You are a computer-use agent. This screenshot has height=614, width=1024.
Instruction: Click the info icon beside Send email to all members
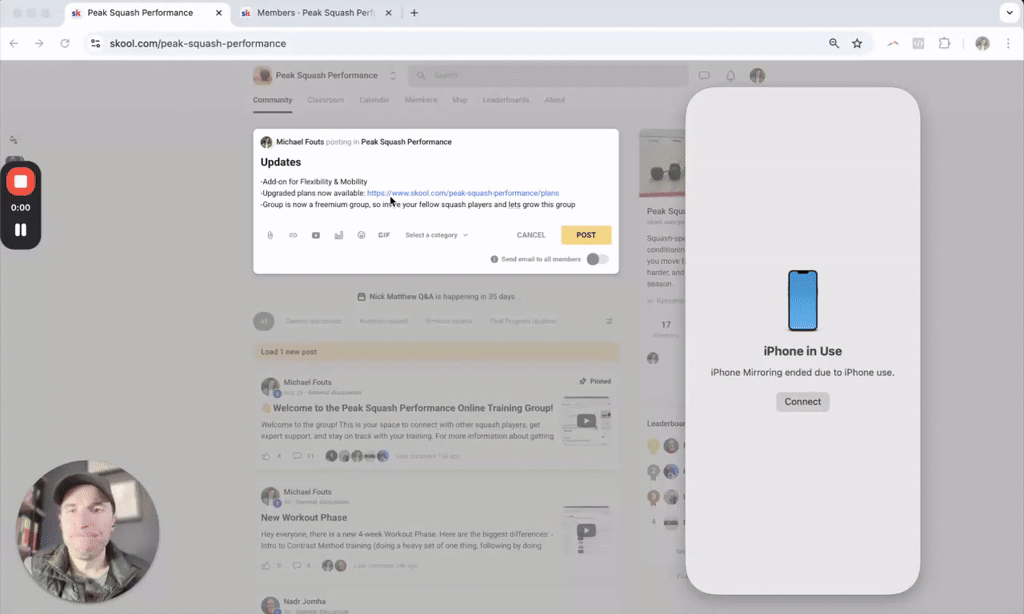pos(494,259)
